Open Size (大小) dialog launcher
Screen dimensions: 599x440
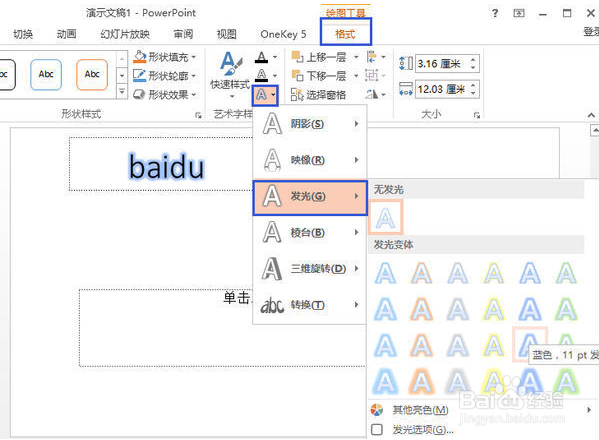coord(477,115)
